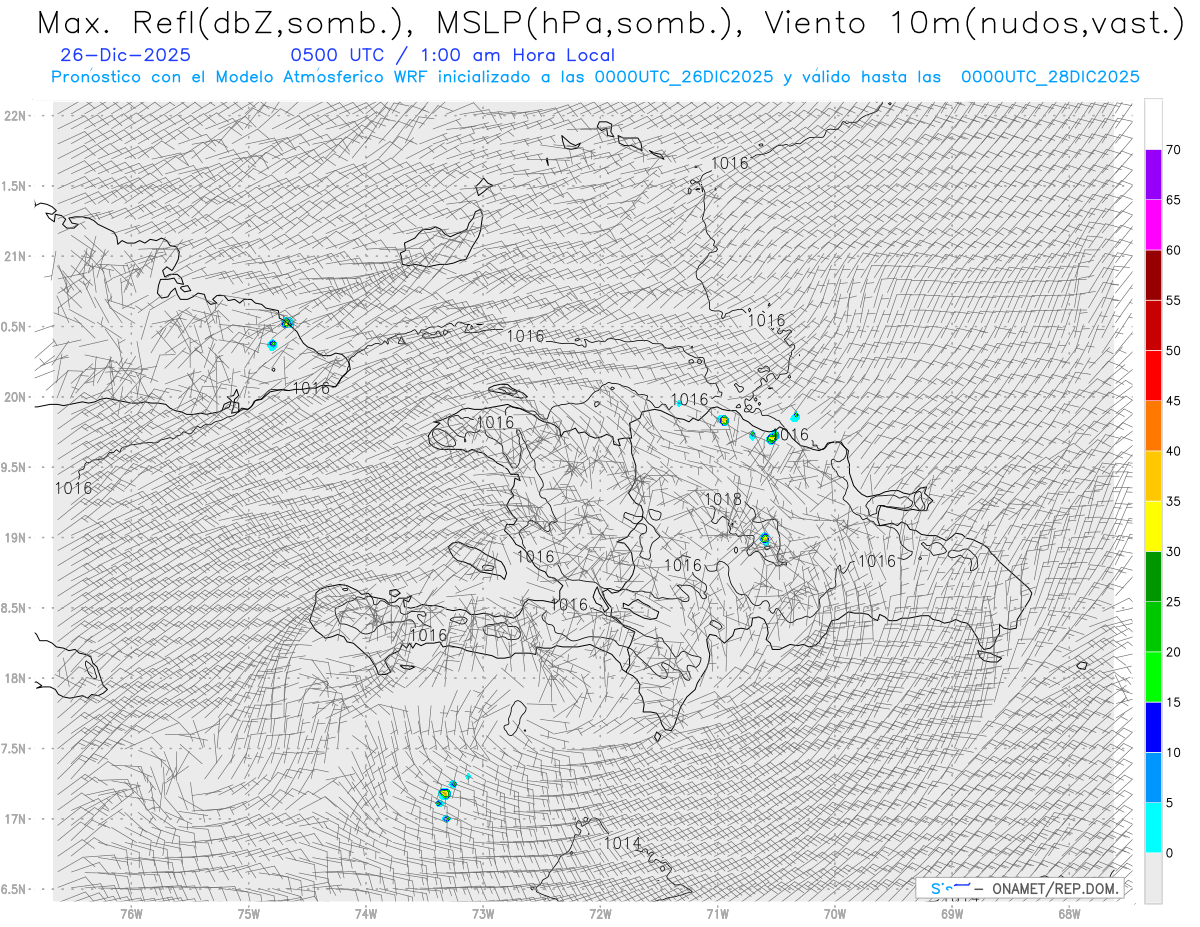Click the '15' tick label on color bar
This screenshot has height=927, width=1200.
click(x=1173, y=702)
